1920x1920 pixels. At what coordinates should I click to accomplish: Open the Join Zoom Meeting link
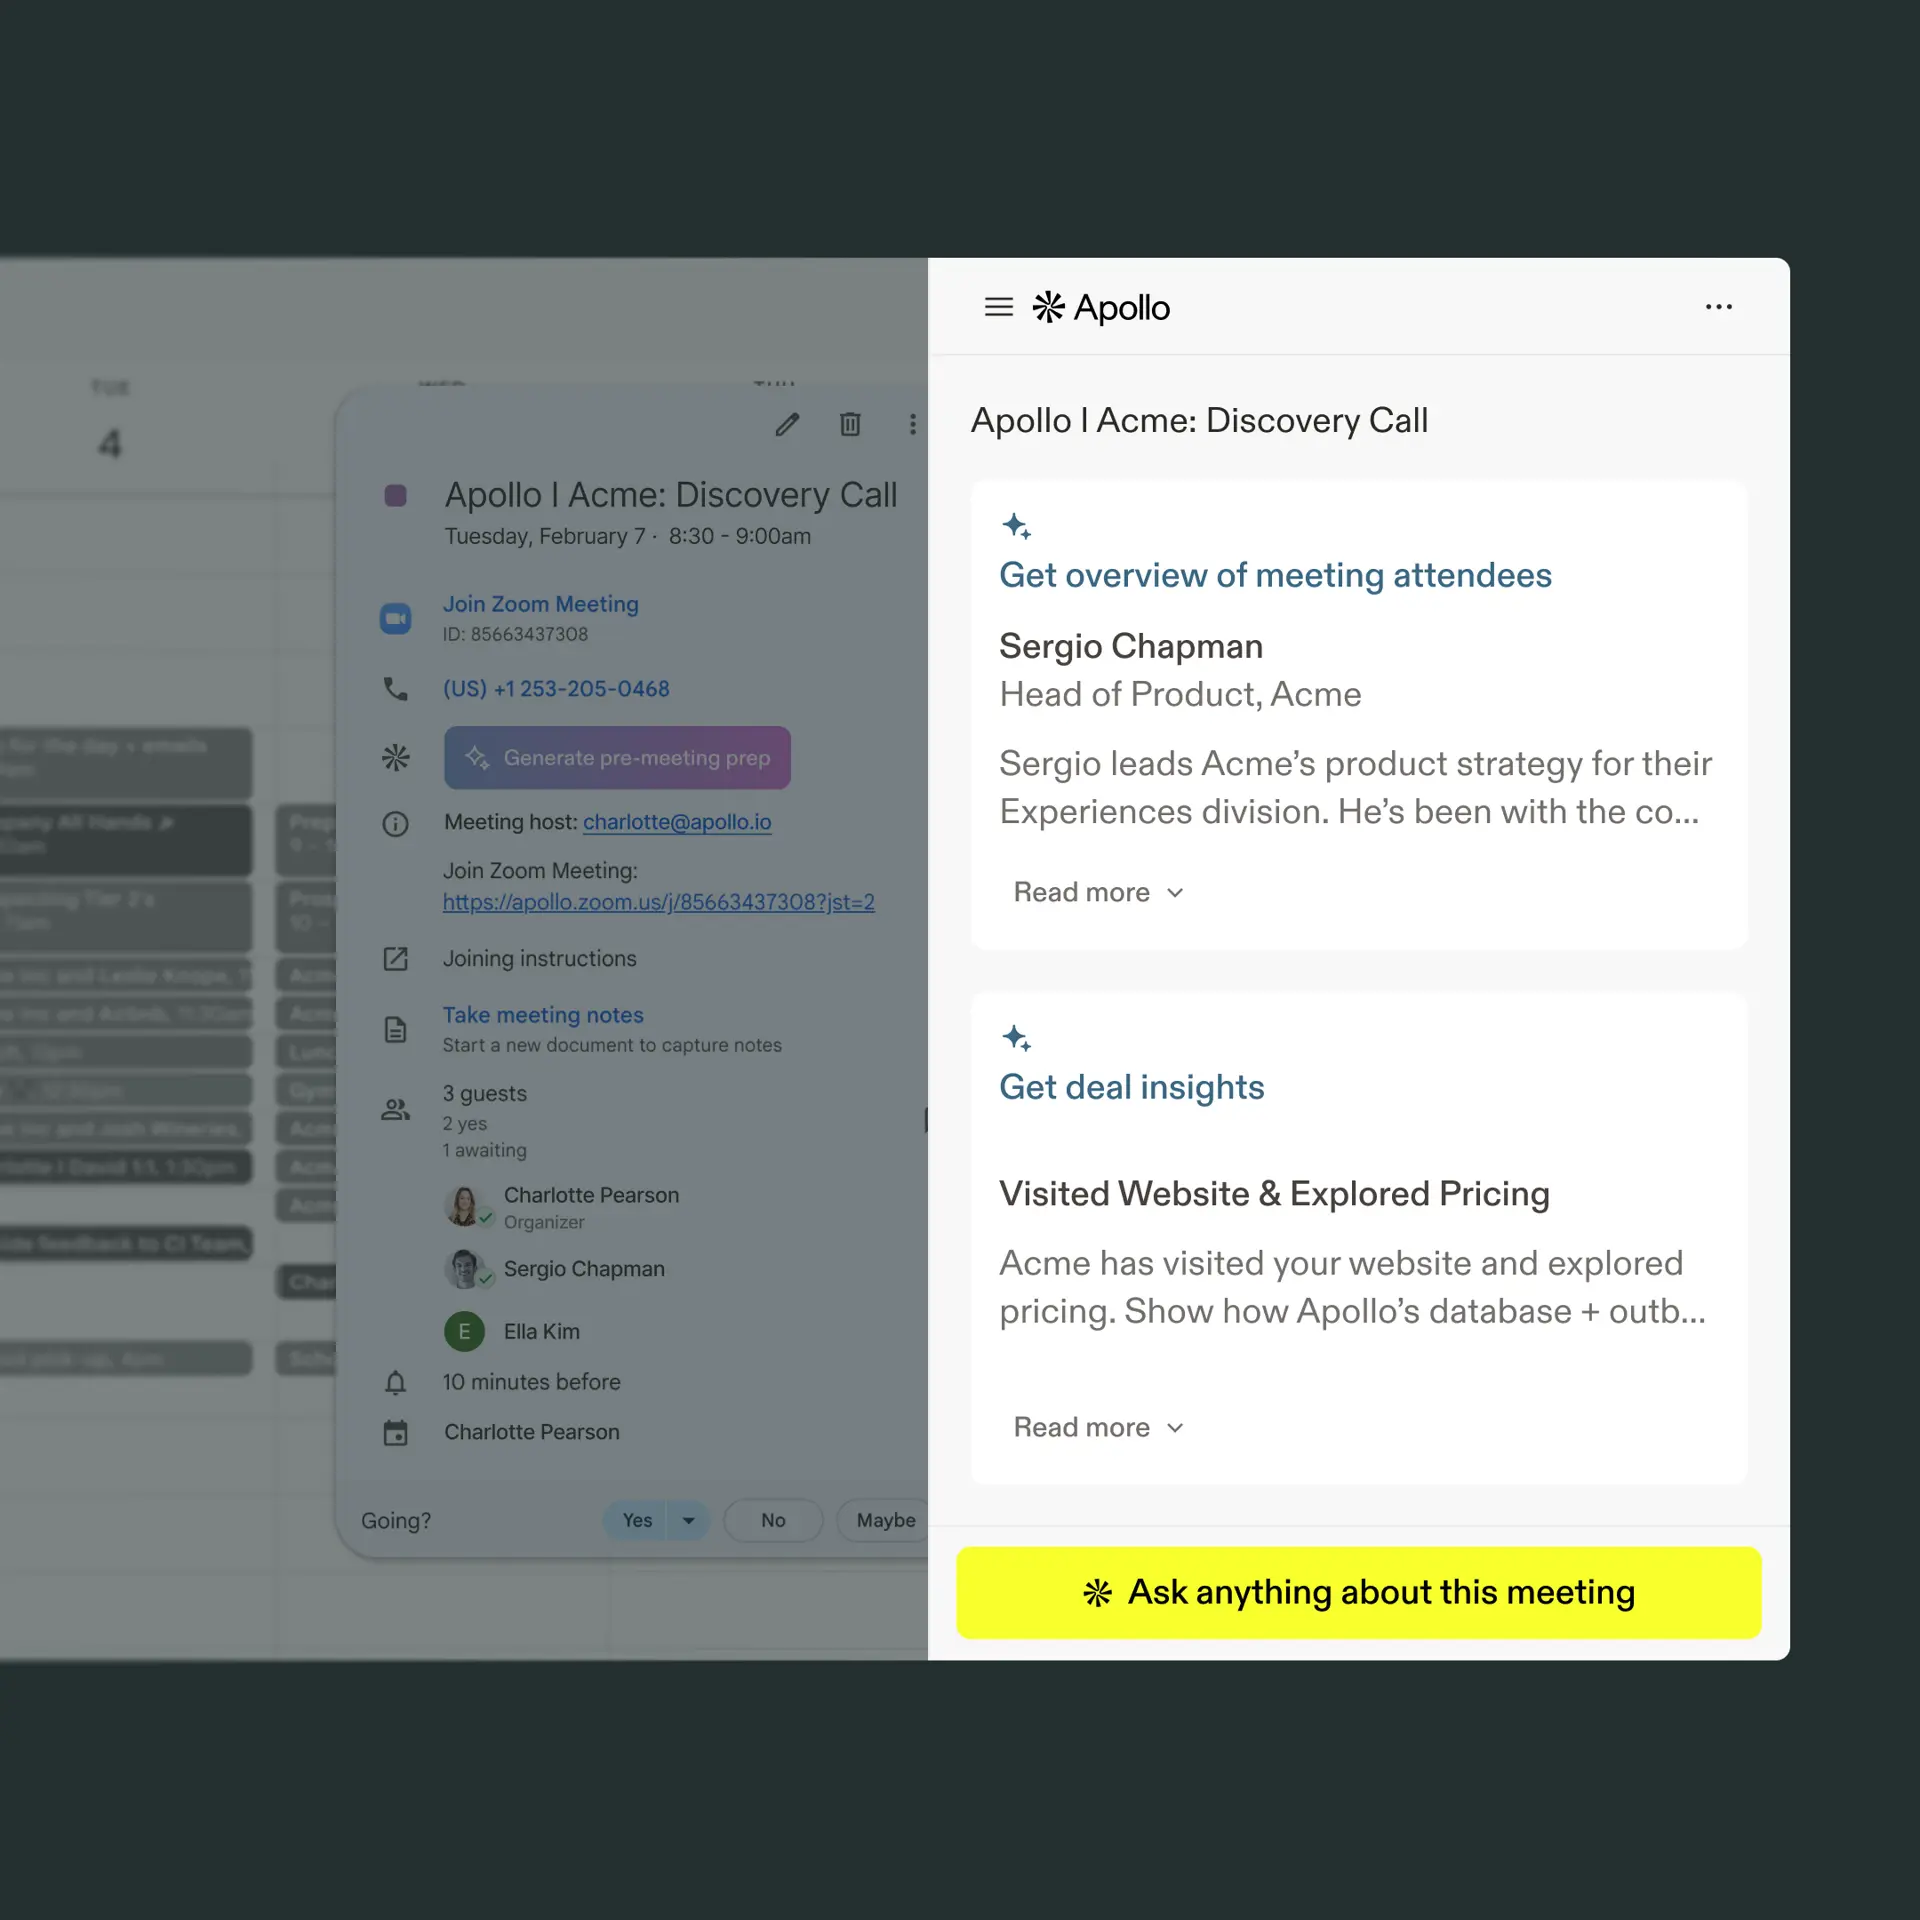pyautogui.click(x=540, y=604)
